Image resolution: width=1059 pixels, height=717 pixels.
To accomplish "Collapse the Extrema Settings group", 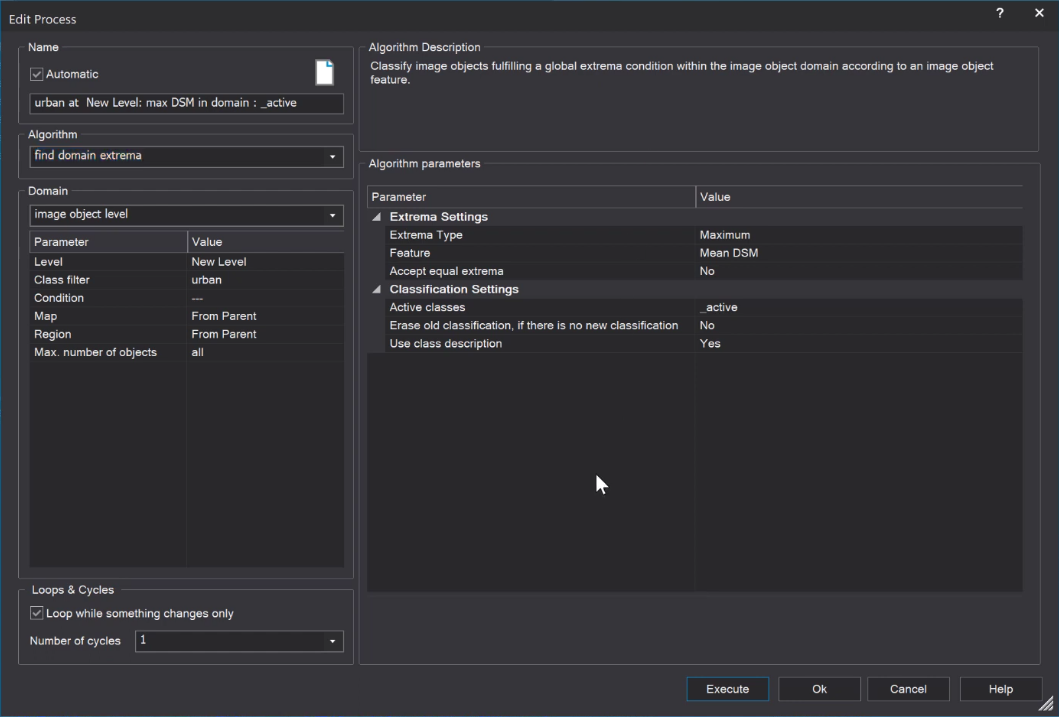I will (x=377, y=217).
